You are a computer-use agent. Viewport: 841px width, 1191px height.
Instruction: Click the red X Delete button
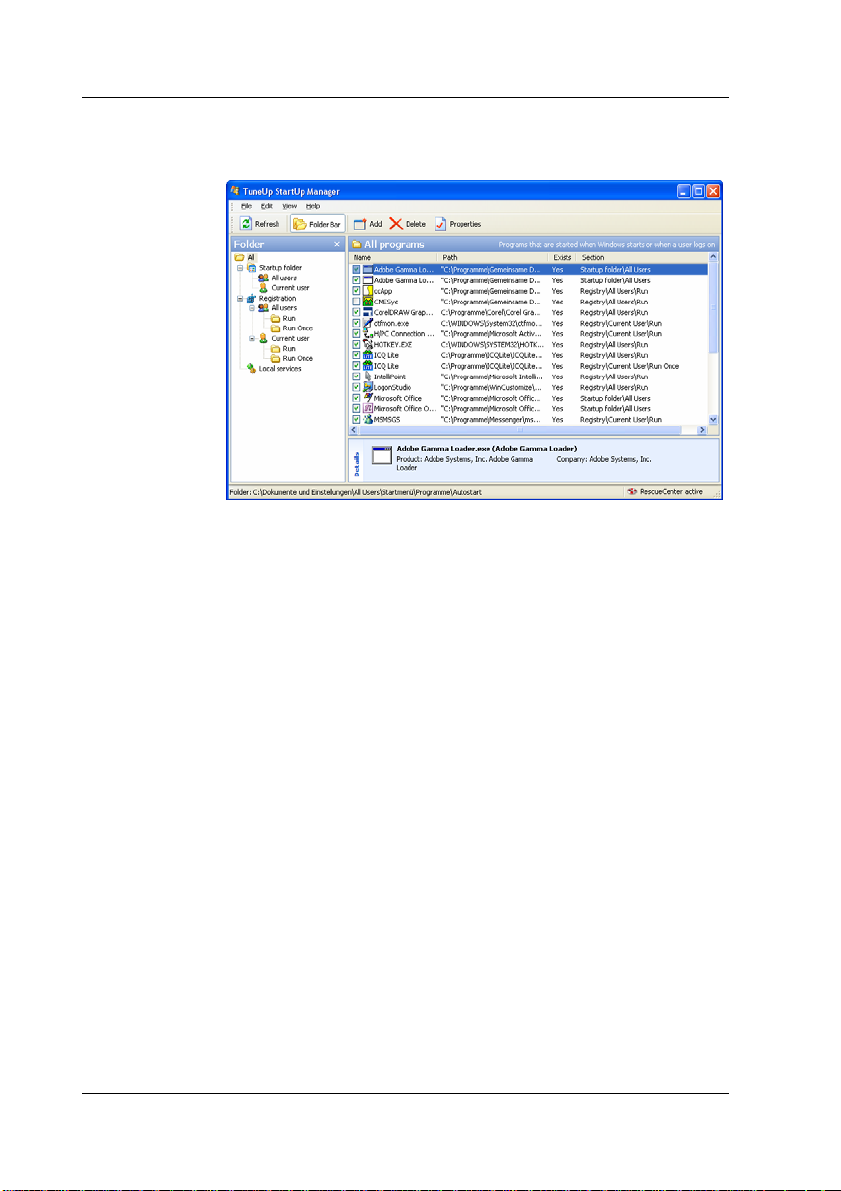407,224
